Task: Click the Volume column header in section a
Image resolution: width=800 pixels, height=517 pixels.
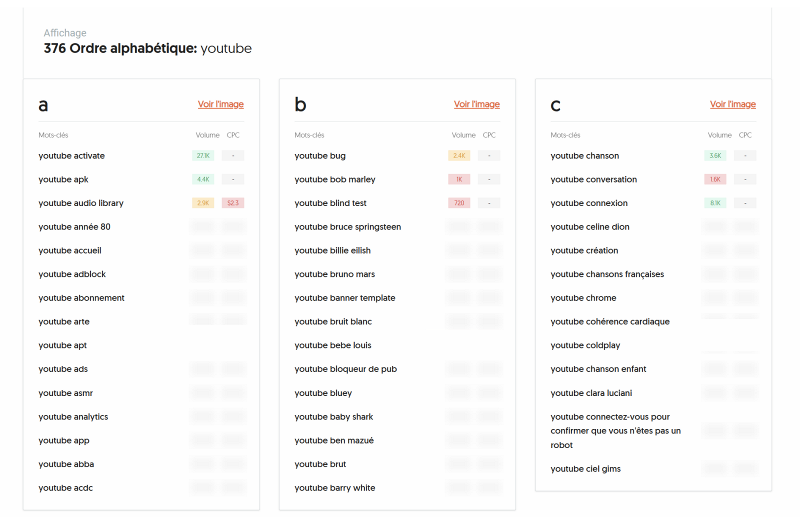Action: click(208, 135)
